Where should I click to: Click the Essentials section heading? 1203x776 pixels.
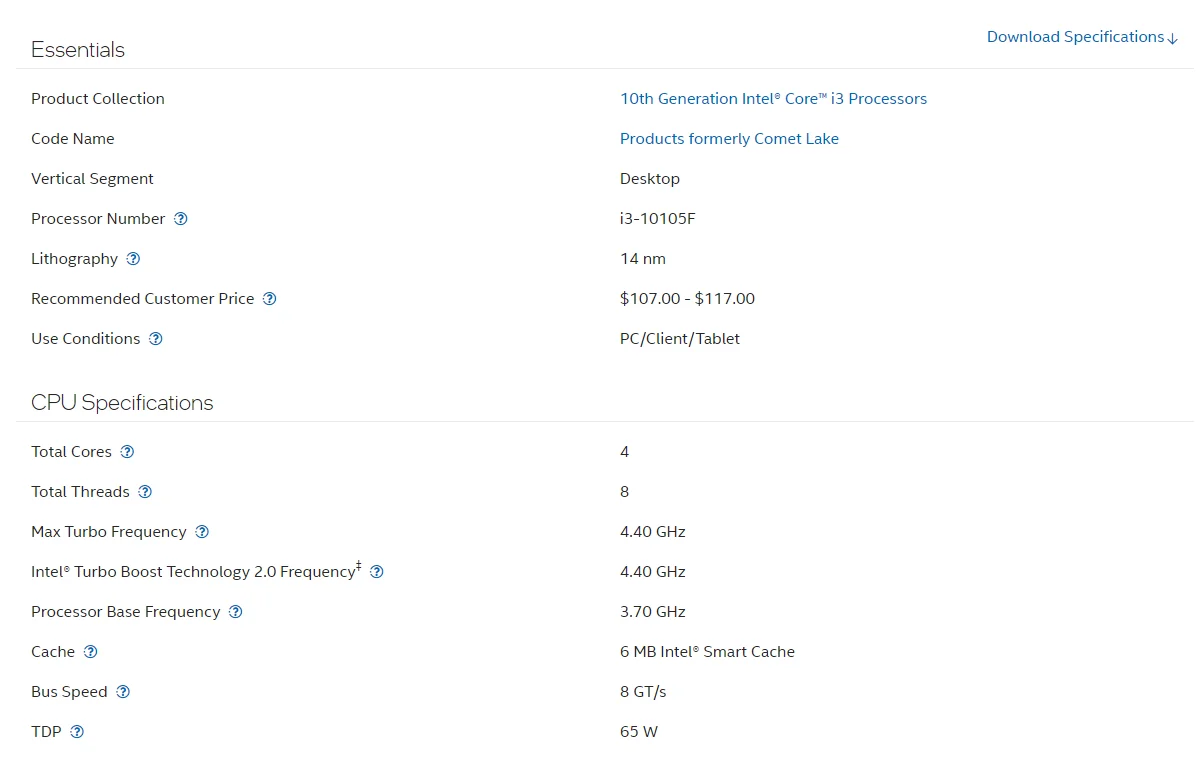78,50
